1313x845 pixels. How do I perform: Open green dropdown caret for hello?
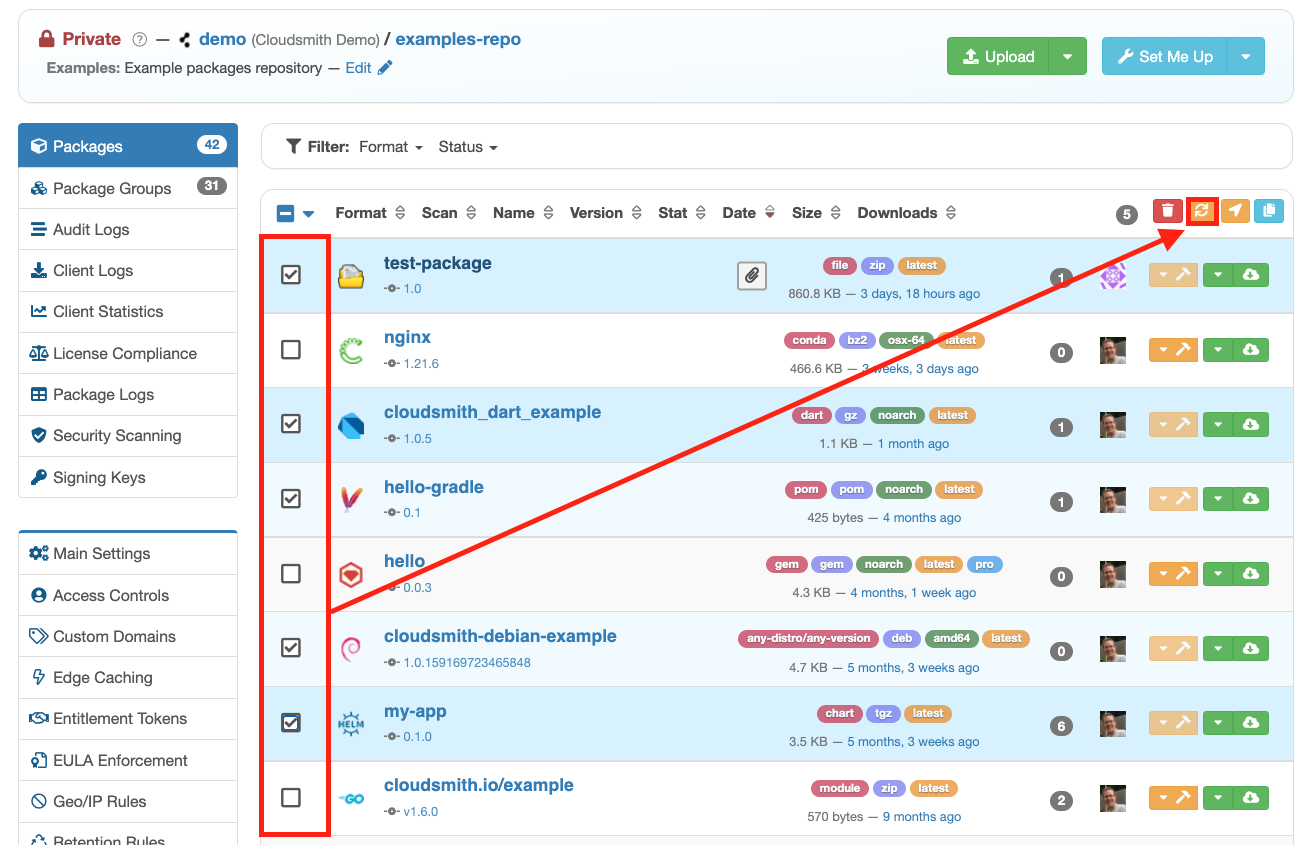(1218, 574)
